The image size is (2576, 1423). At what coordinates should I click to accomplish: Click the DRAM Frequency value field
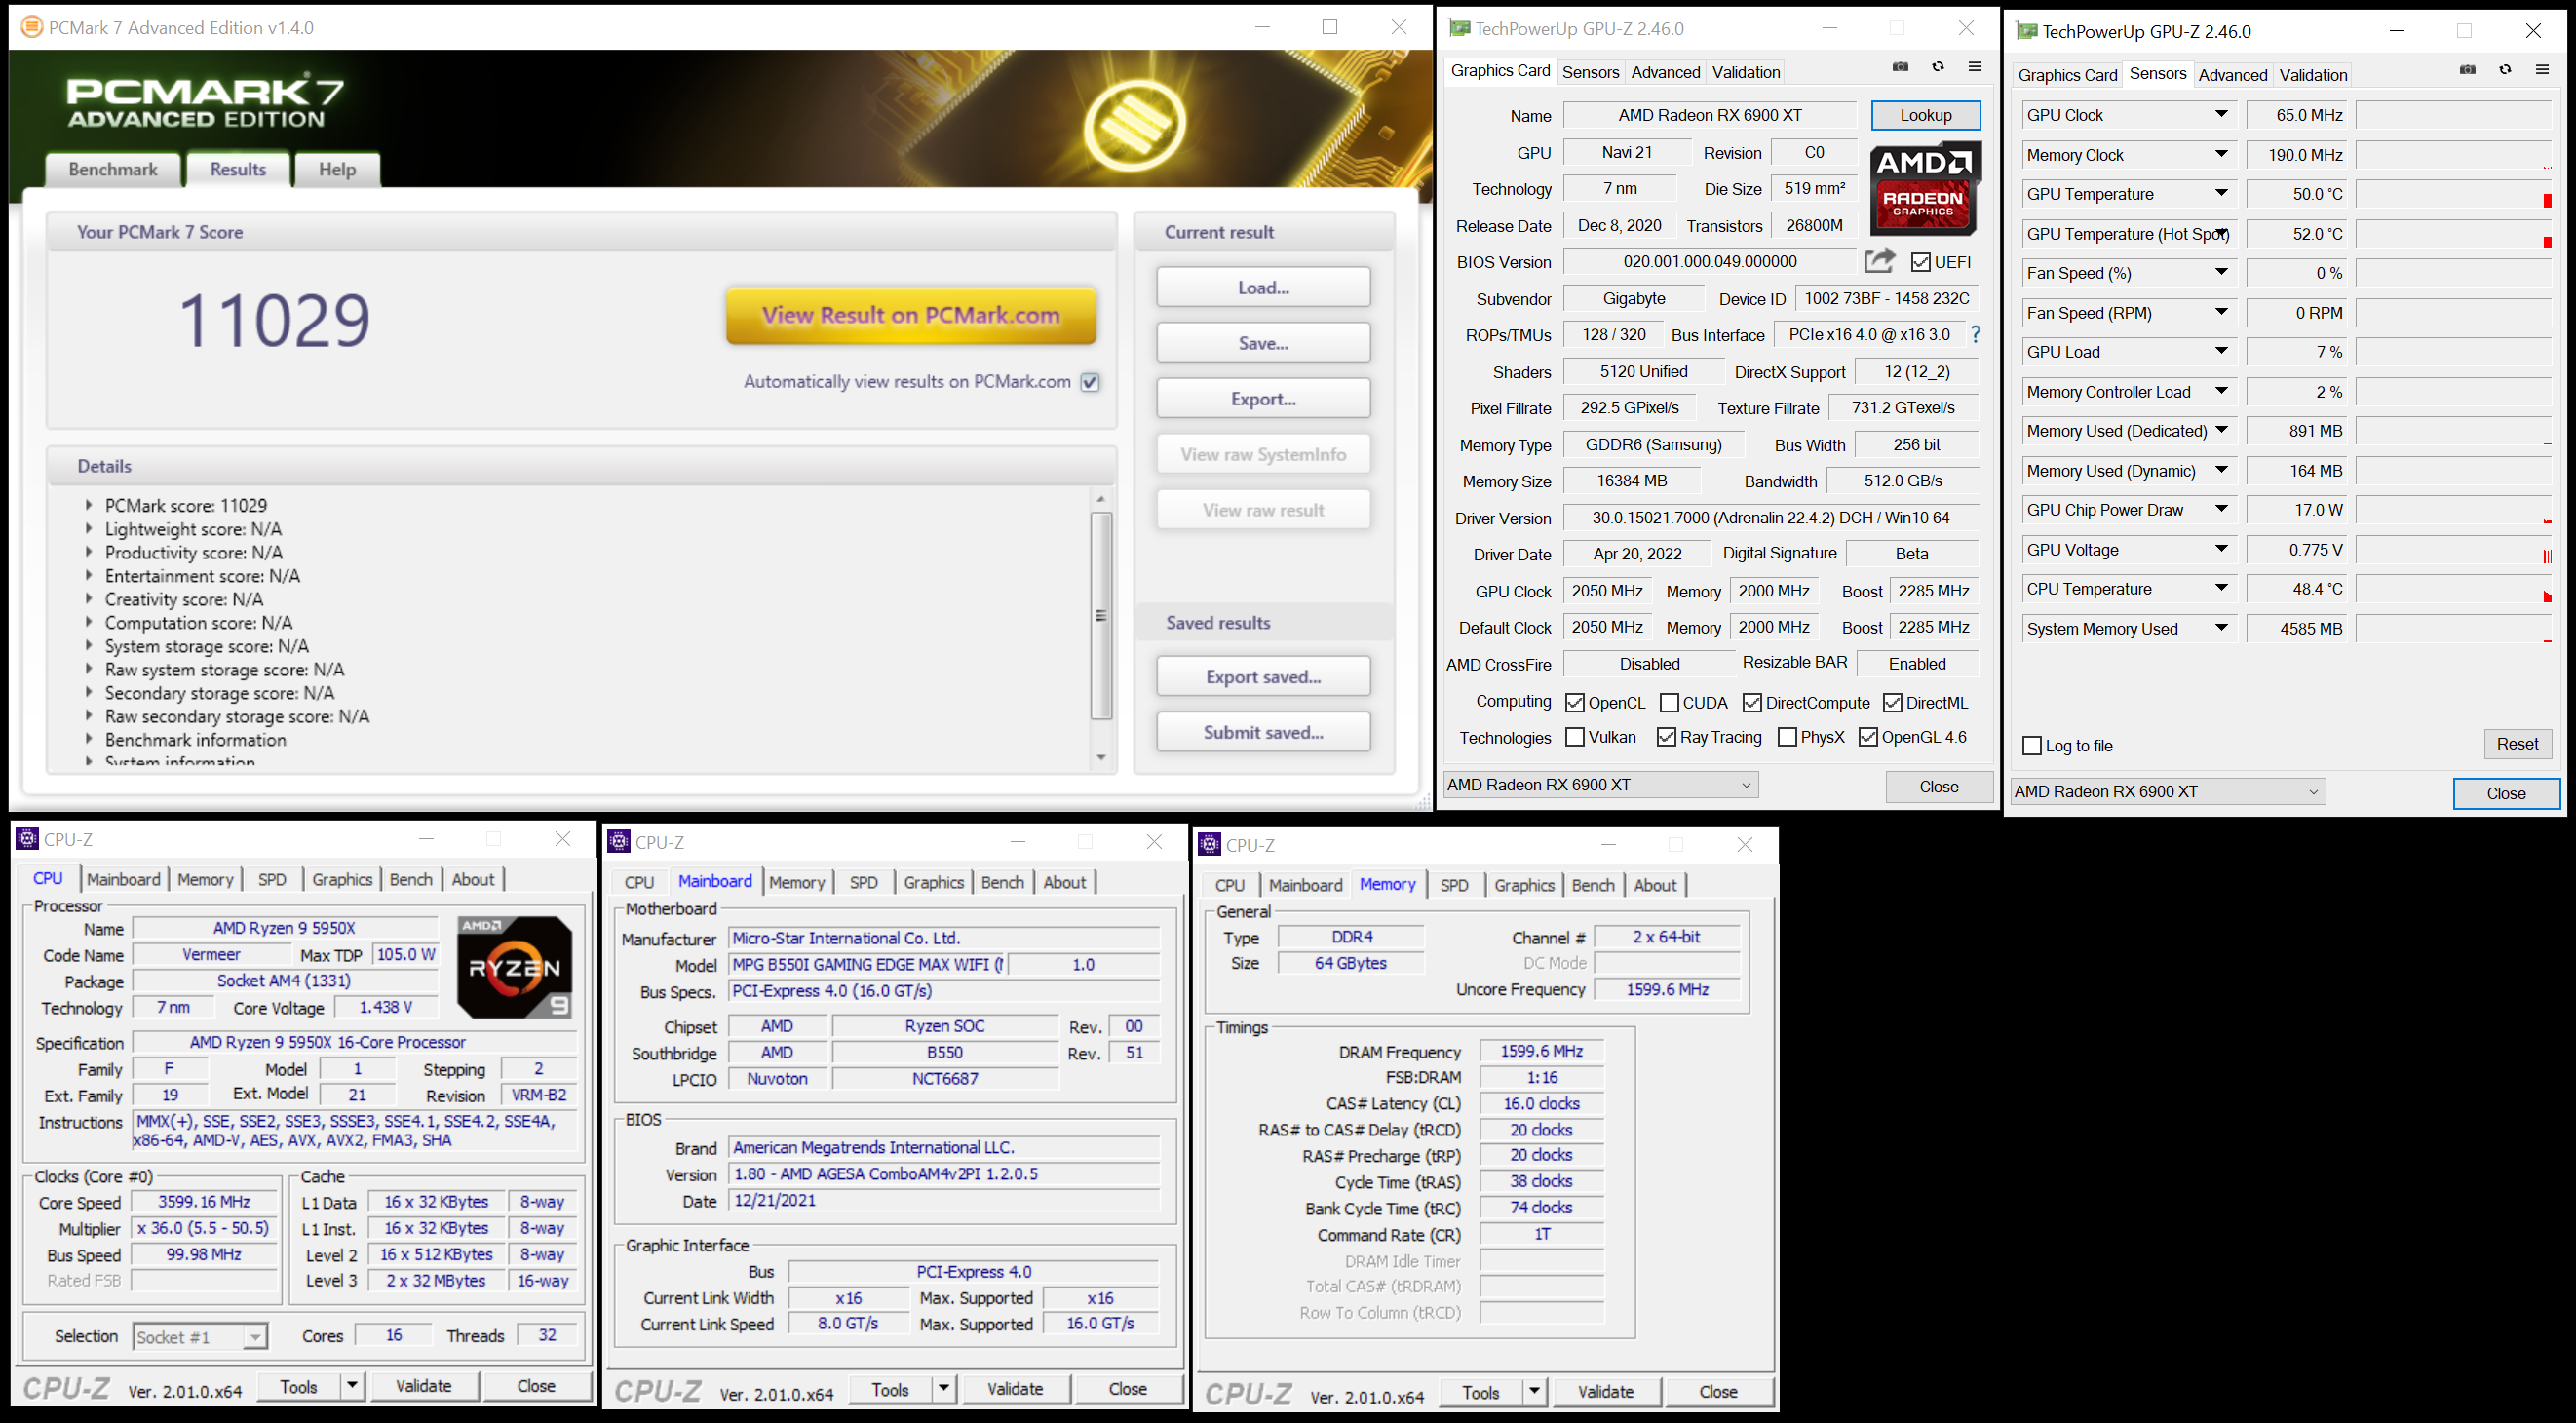click(1541, 1051)
